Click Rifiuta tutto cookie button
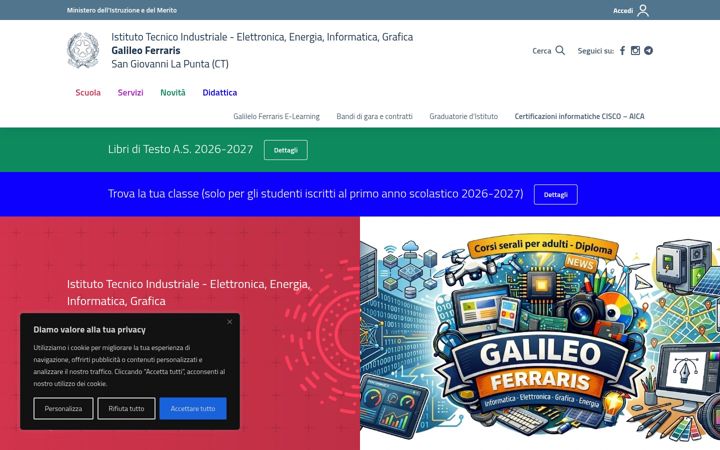The image size is (720, 450). 126,408
